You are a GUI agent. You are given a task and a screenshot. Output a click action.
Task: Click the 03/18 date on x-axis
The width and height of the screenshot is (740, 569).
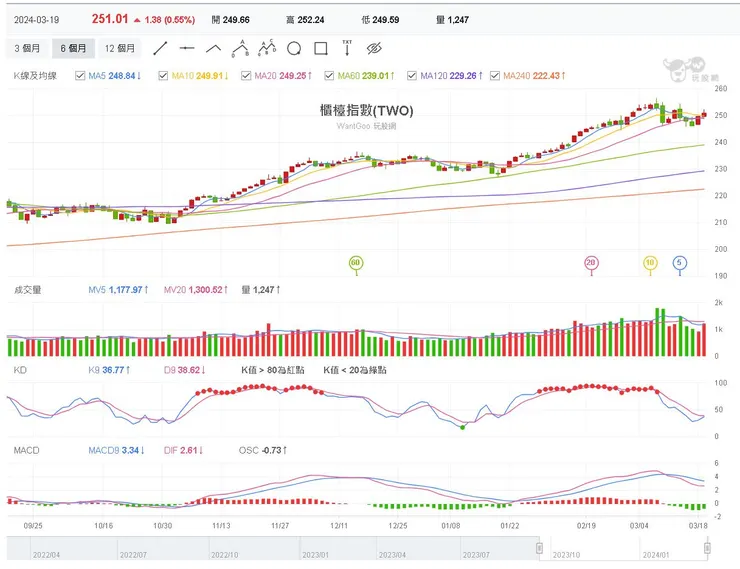(x=698, y=525)
